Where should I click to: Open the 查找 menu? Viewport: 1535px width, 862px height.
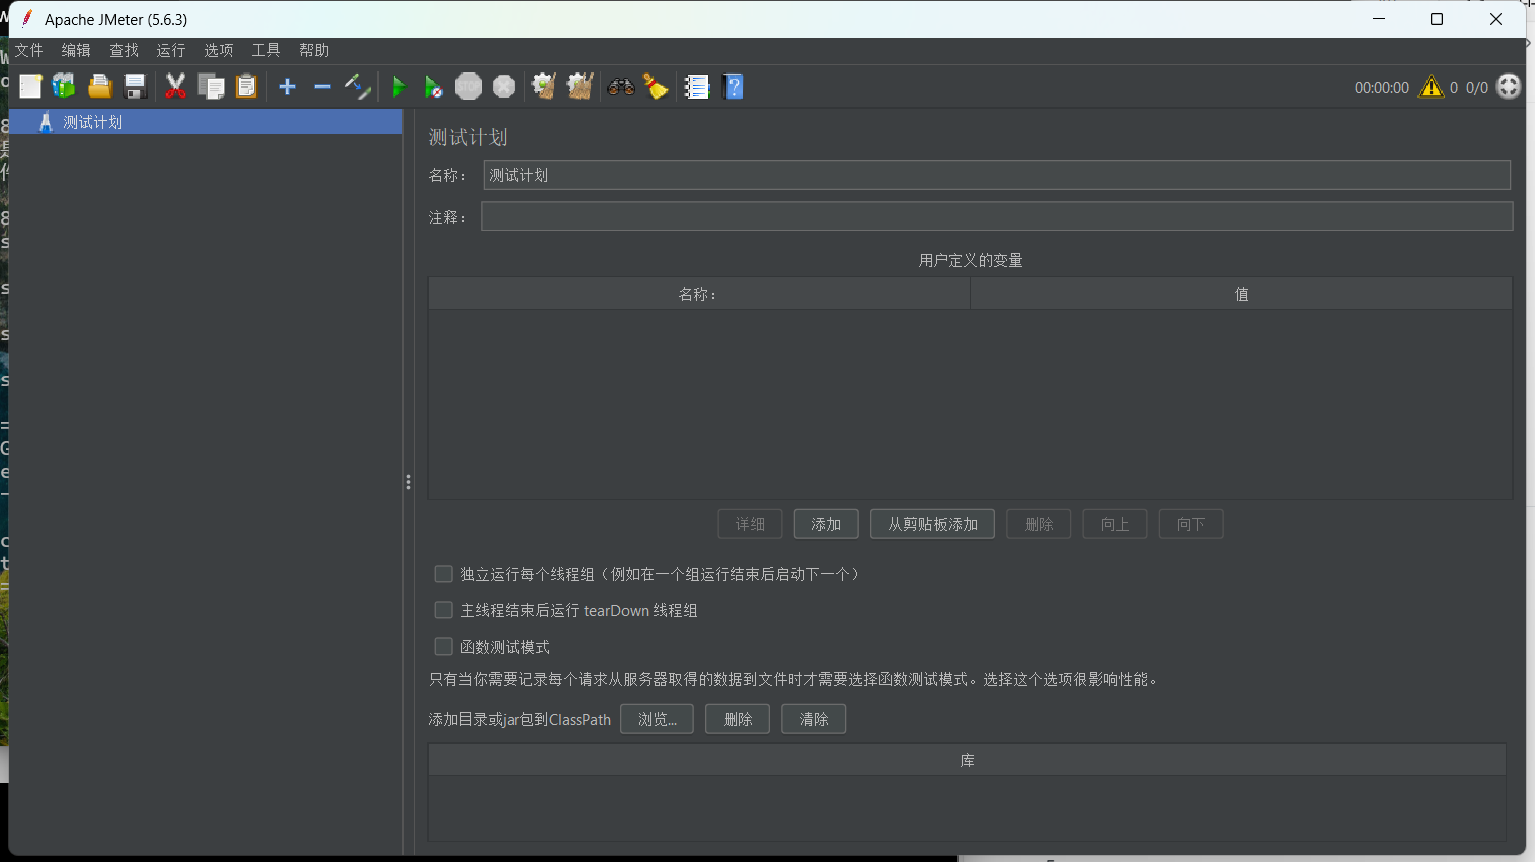(x=124, y=50)
